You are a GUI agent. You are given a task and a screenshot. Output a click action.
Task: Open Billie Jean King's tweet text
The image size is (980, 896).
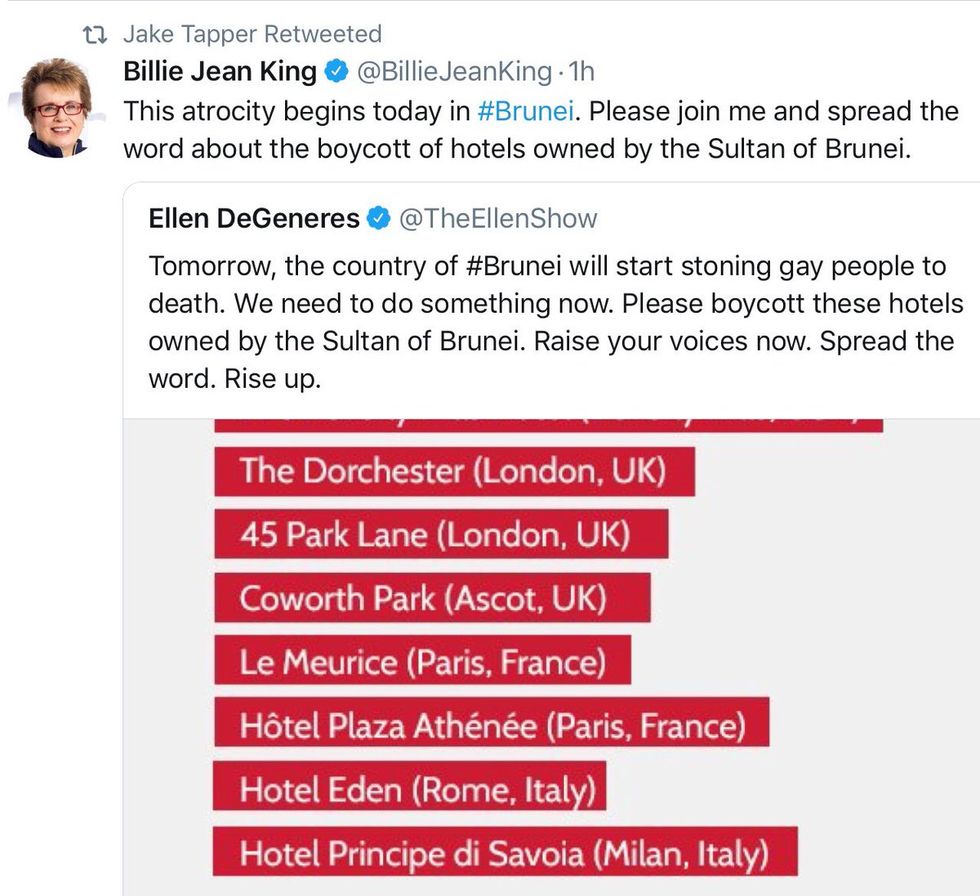[541, 130]
